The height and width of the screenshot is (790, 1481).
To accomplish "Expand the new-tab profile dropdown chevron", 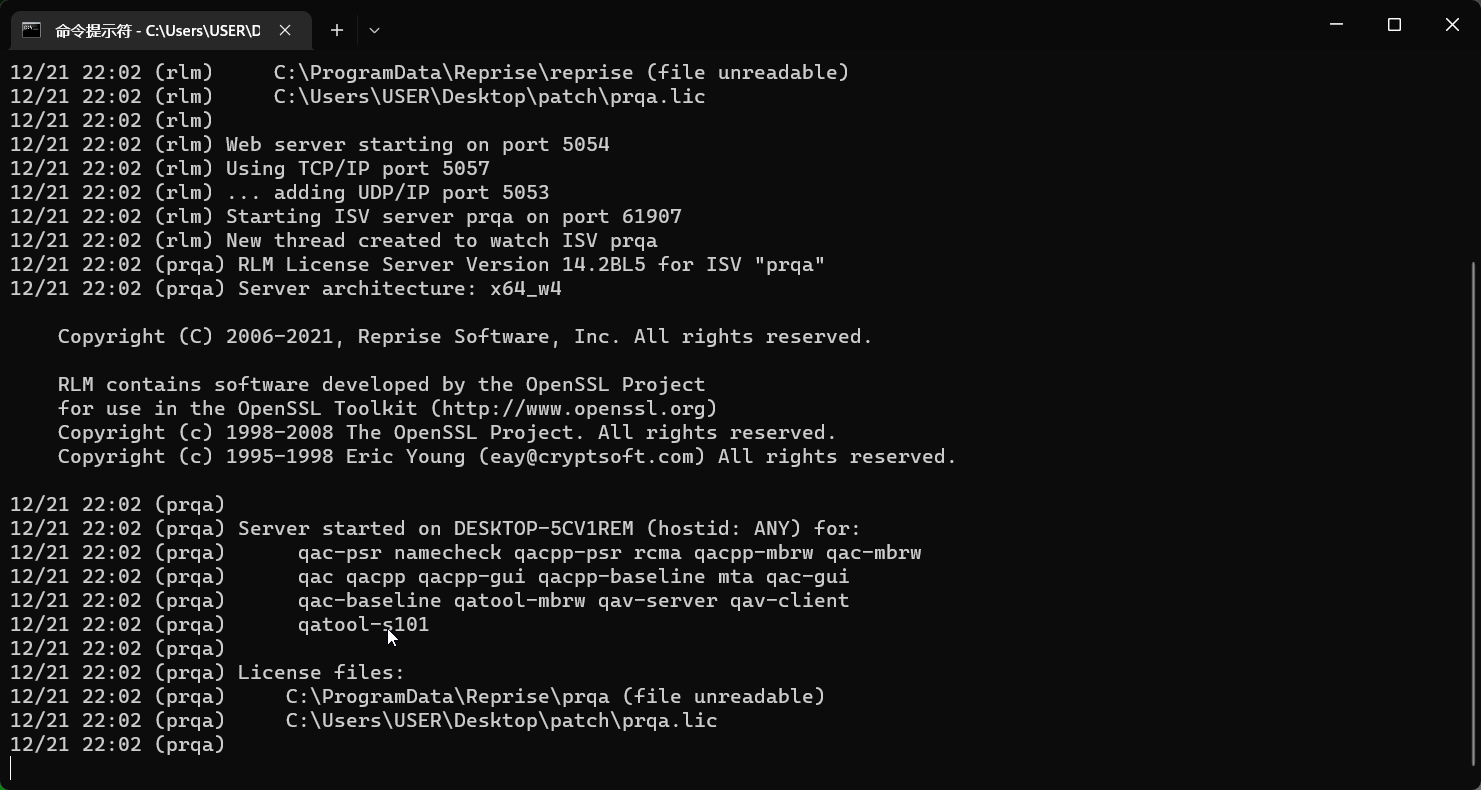I will [x=374, y=30].
